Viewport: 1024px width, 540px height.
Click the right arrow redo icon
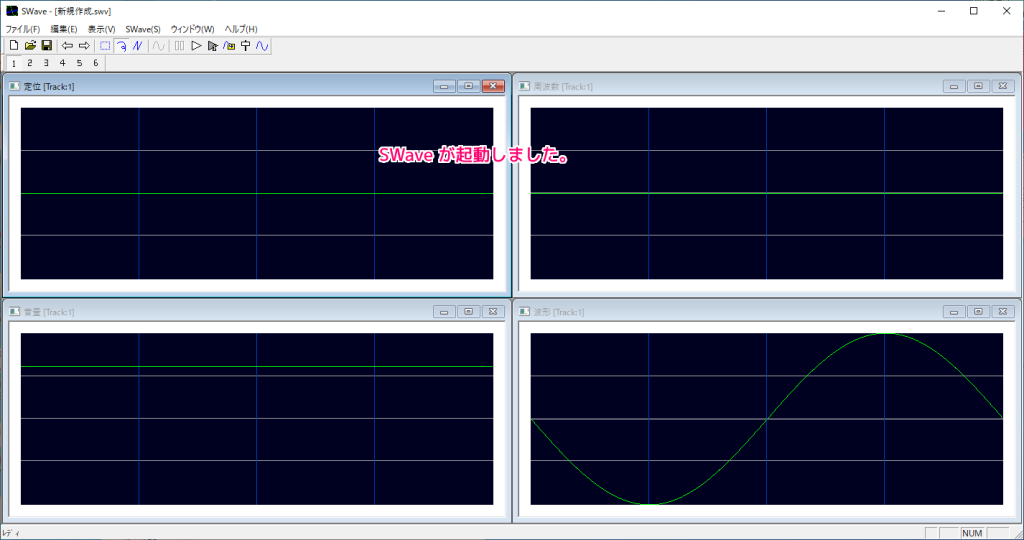(x=84, y=46)
